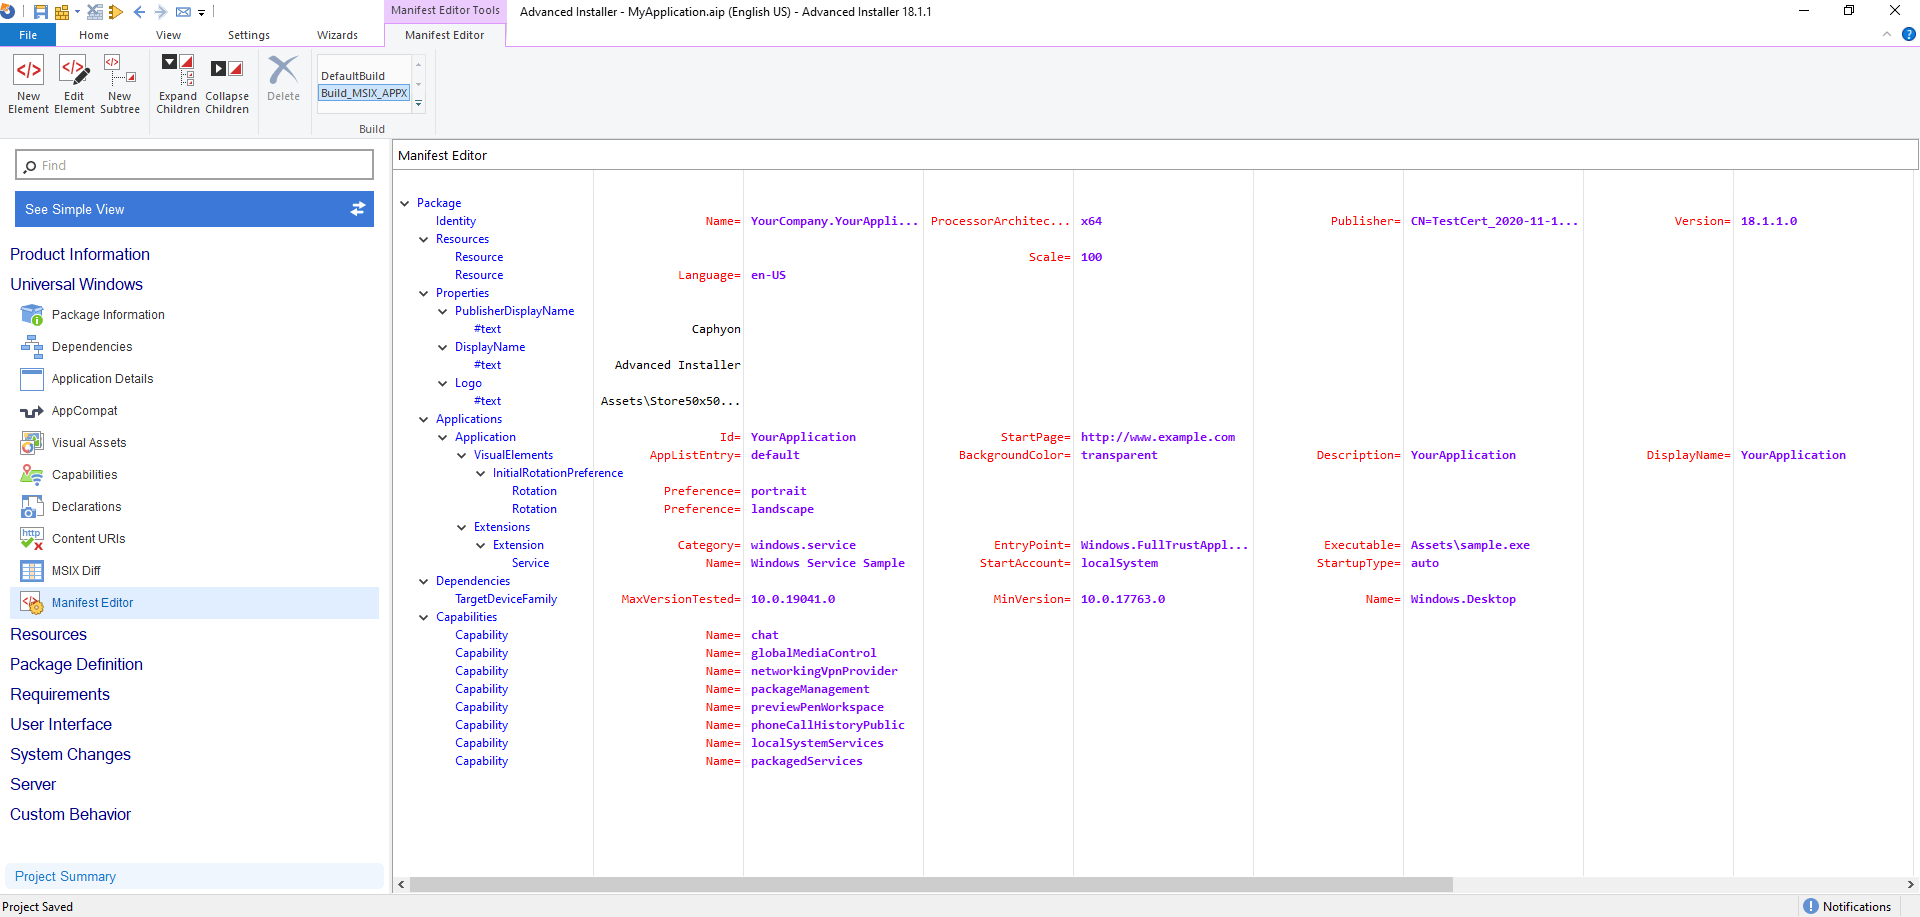The image size is (1920, 917).
Task: Open the File menu
Action: pos(27,34)
